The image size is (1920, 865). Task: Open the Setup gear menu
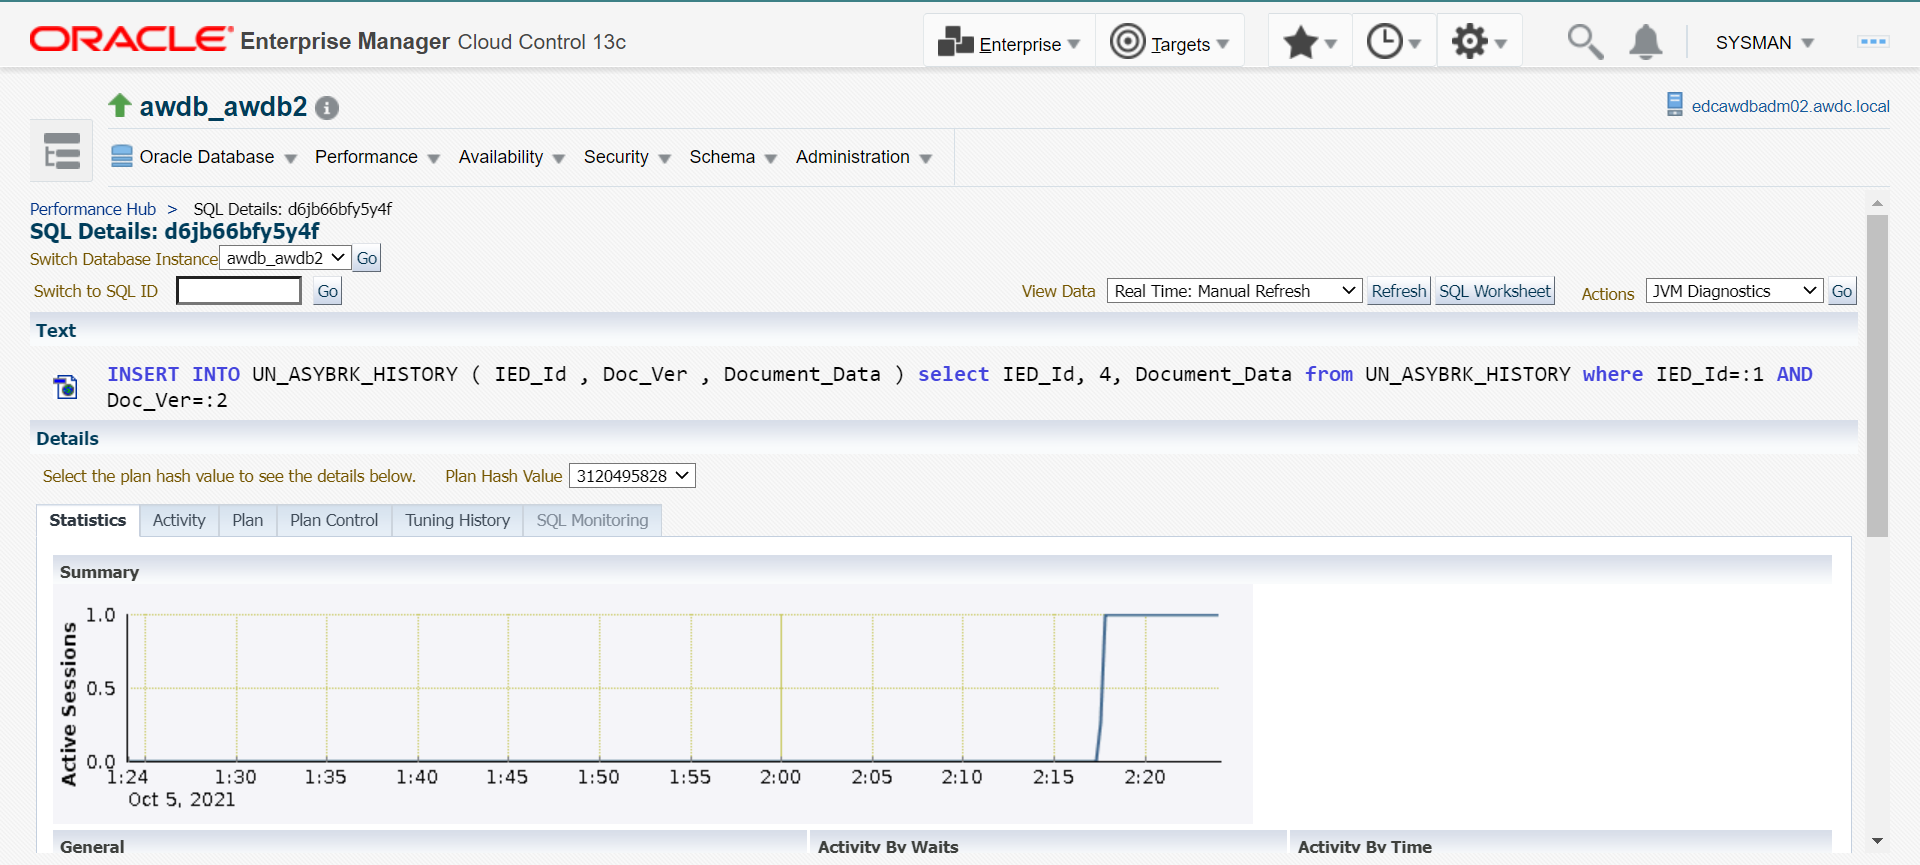pyautogui.click(x=1479, y=42)
